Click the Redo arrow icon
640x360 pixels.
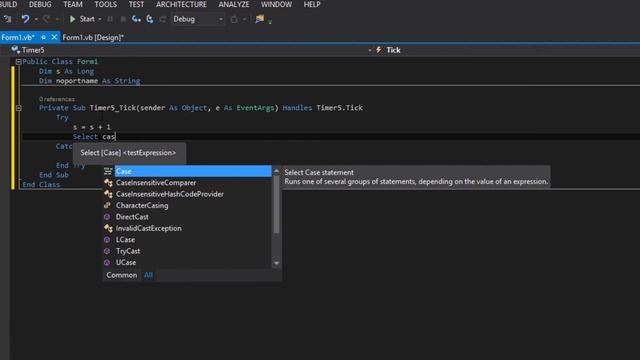point(47,19)
